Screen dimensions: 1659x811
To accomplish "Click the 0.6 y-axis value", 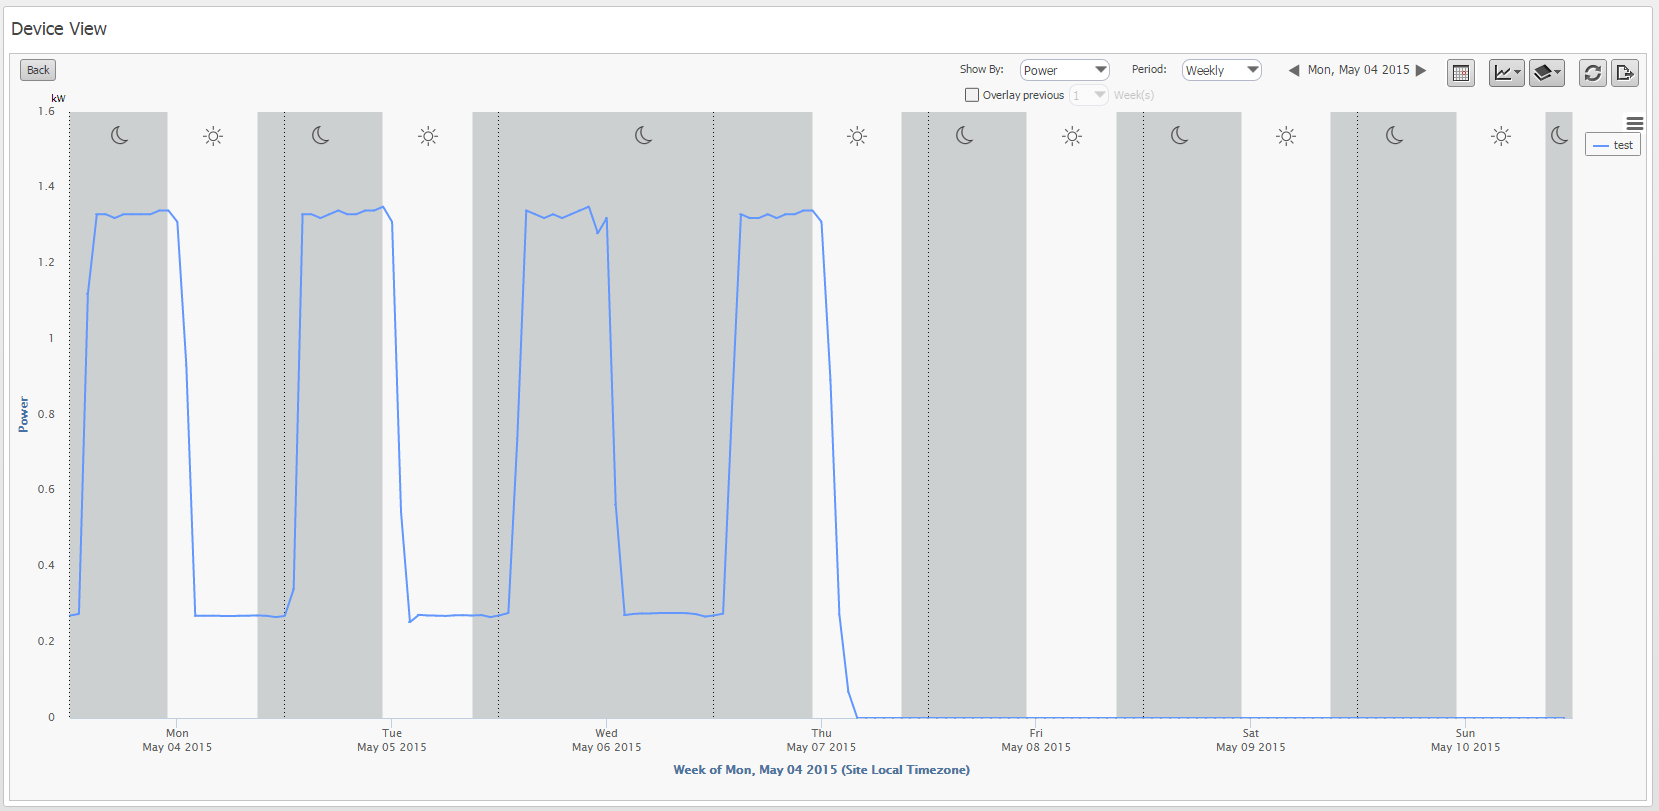I will (x=46, y=489).
